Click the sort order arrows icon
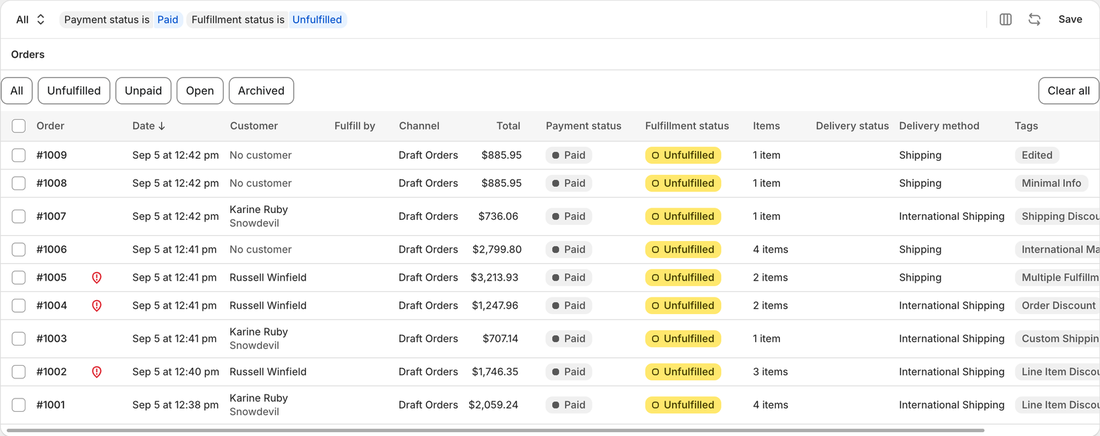The width and height of the screenshot is (1100, 436). tap(1034, 20)
